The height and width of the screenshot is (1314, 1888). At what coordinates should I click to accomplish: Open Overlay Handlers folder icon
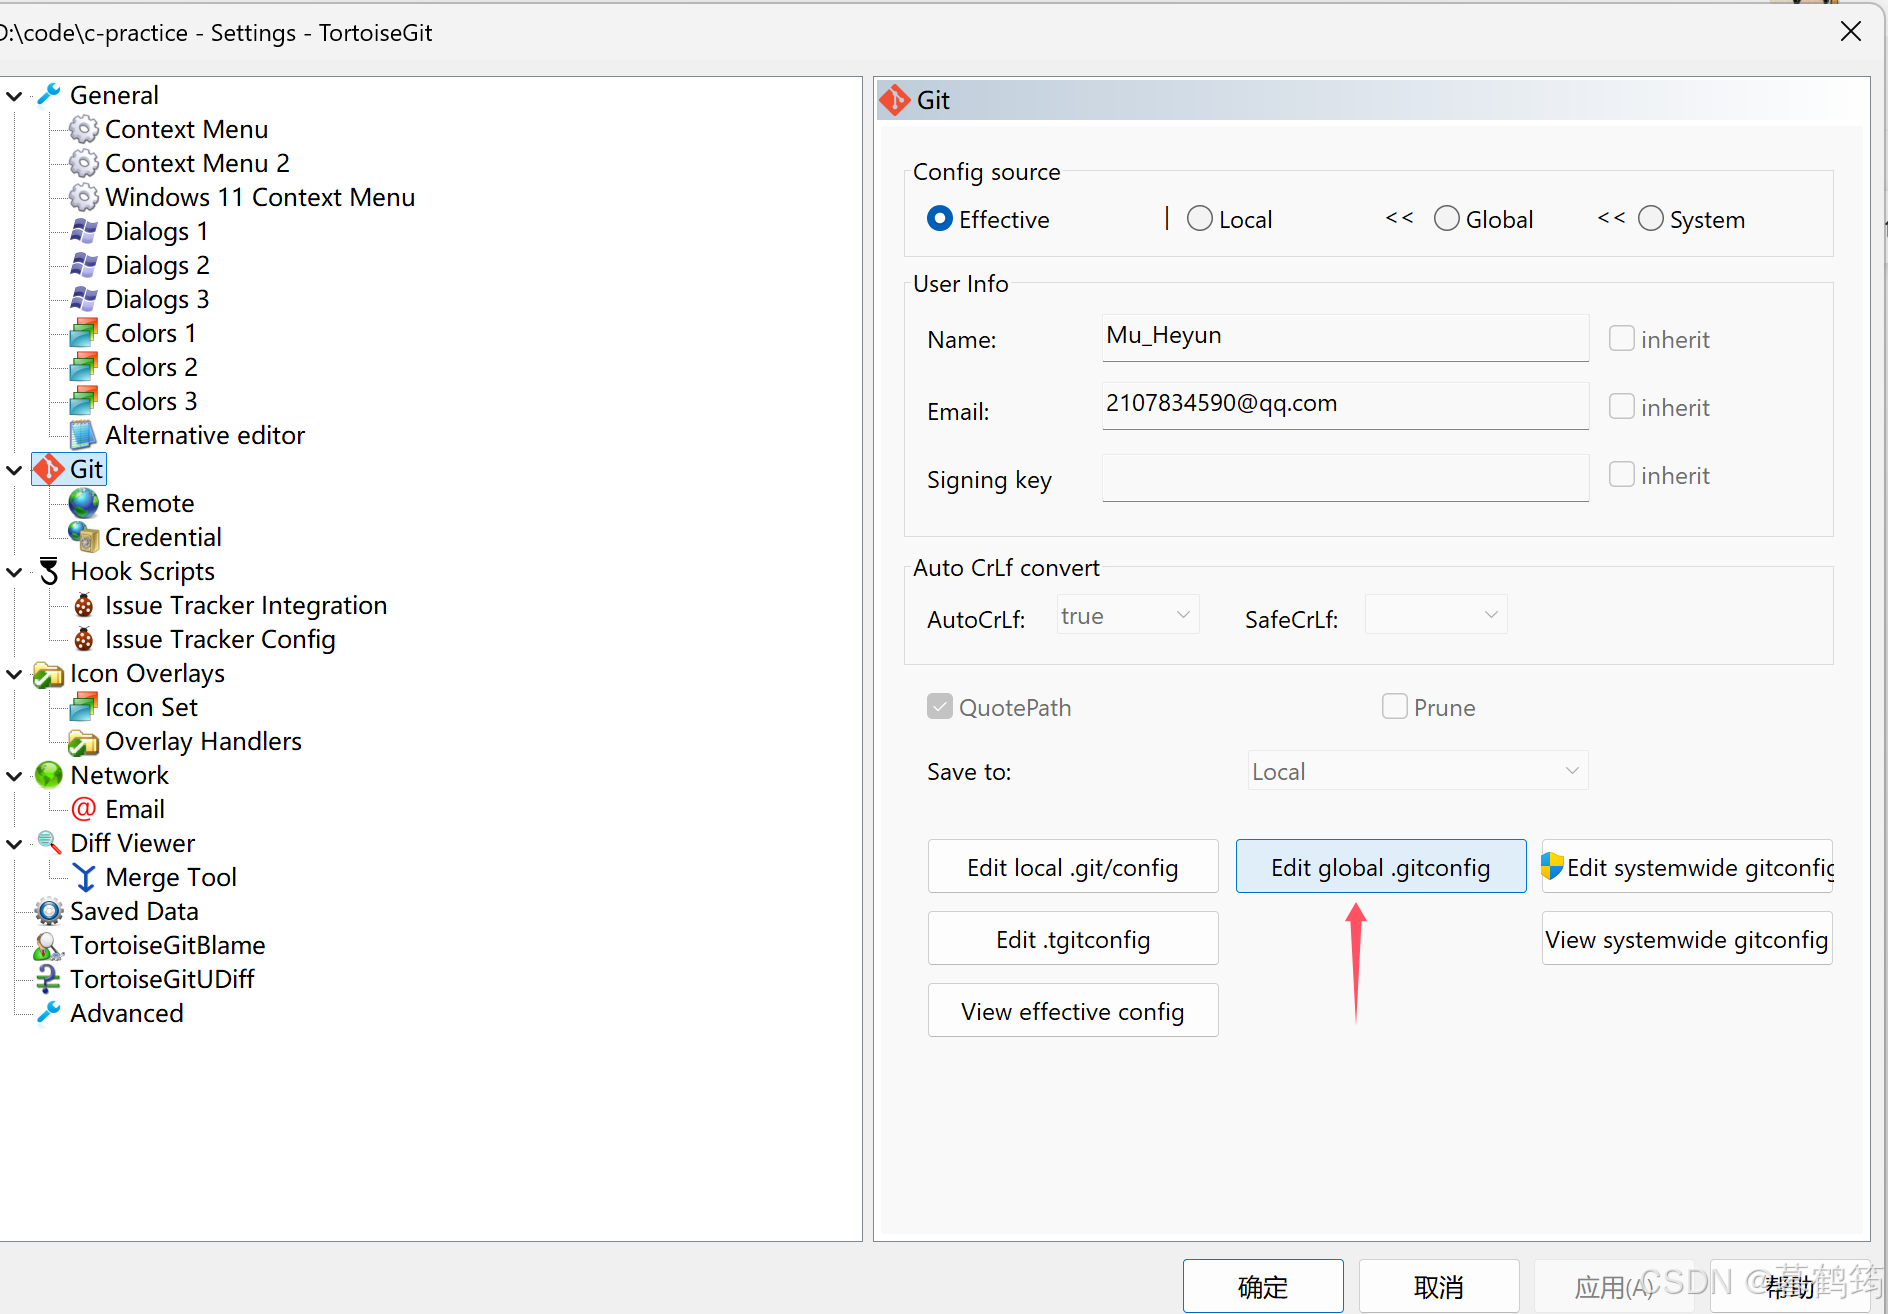pyautogui.click(x=84, y=741)
